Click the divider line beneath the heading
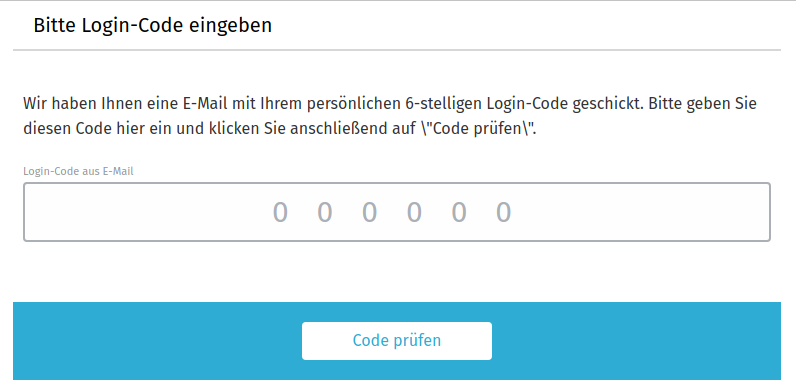The image size is (796, 391). pos(396,50)
